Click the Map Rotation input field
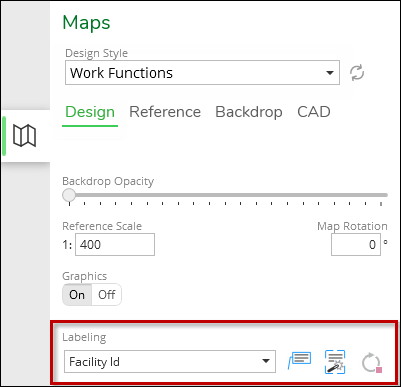The image size is (401, 387). click(x=356, y=245)
